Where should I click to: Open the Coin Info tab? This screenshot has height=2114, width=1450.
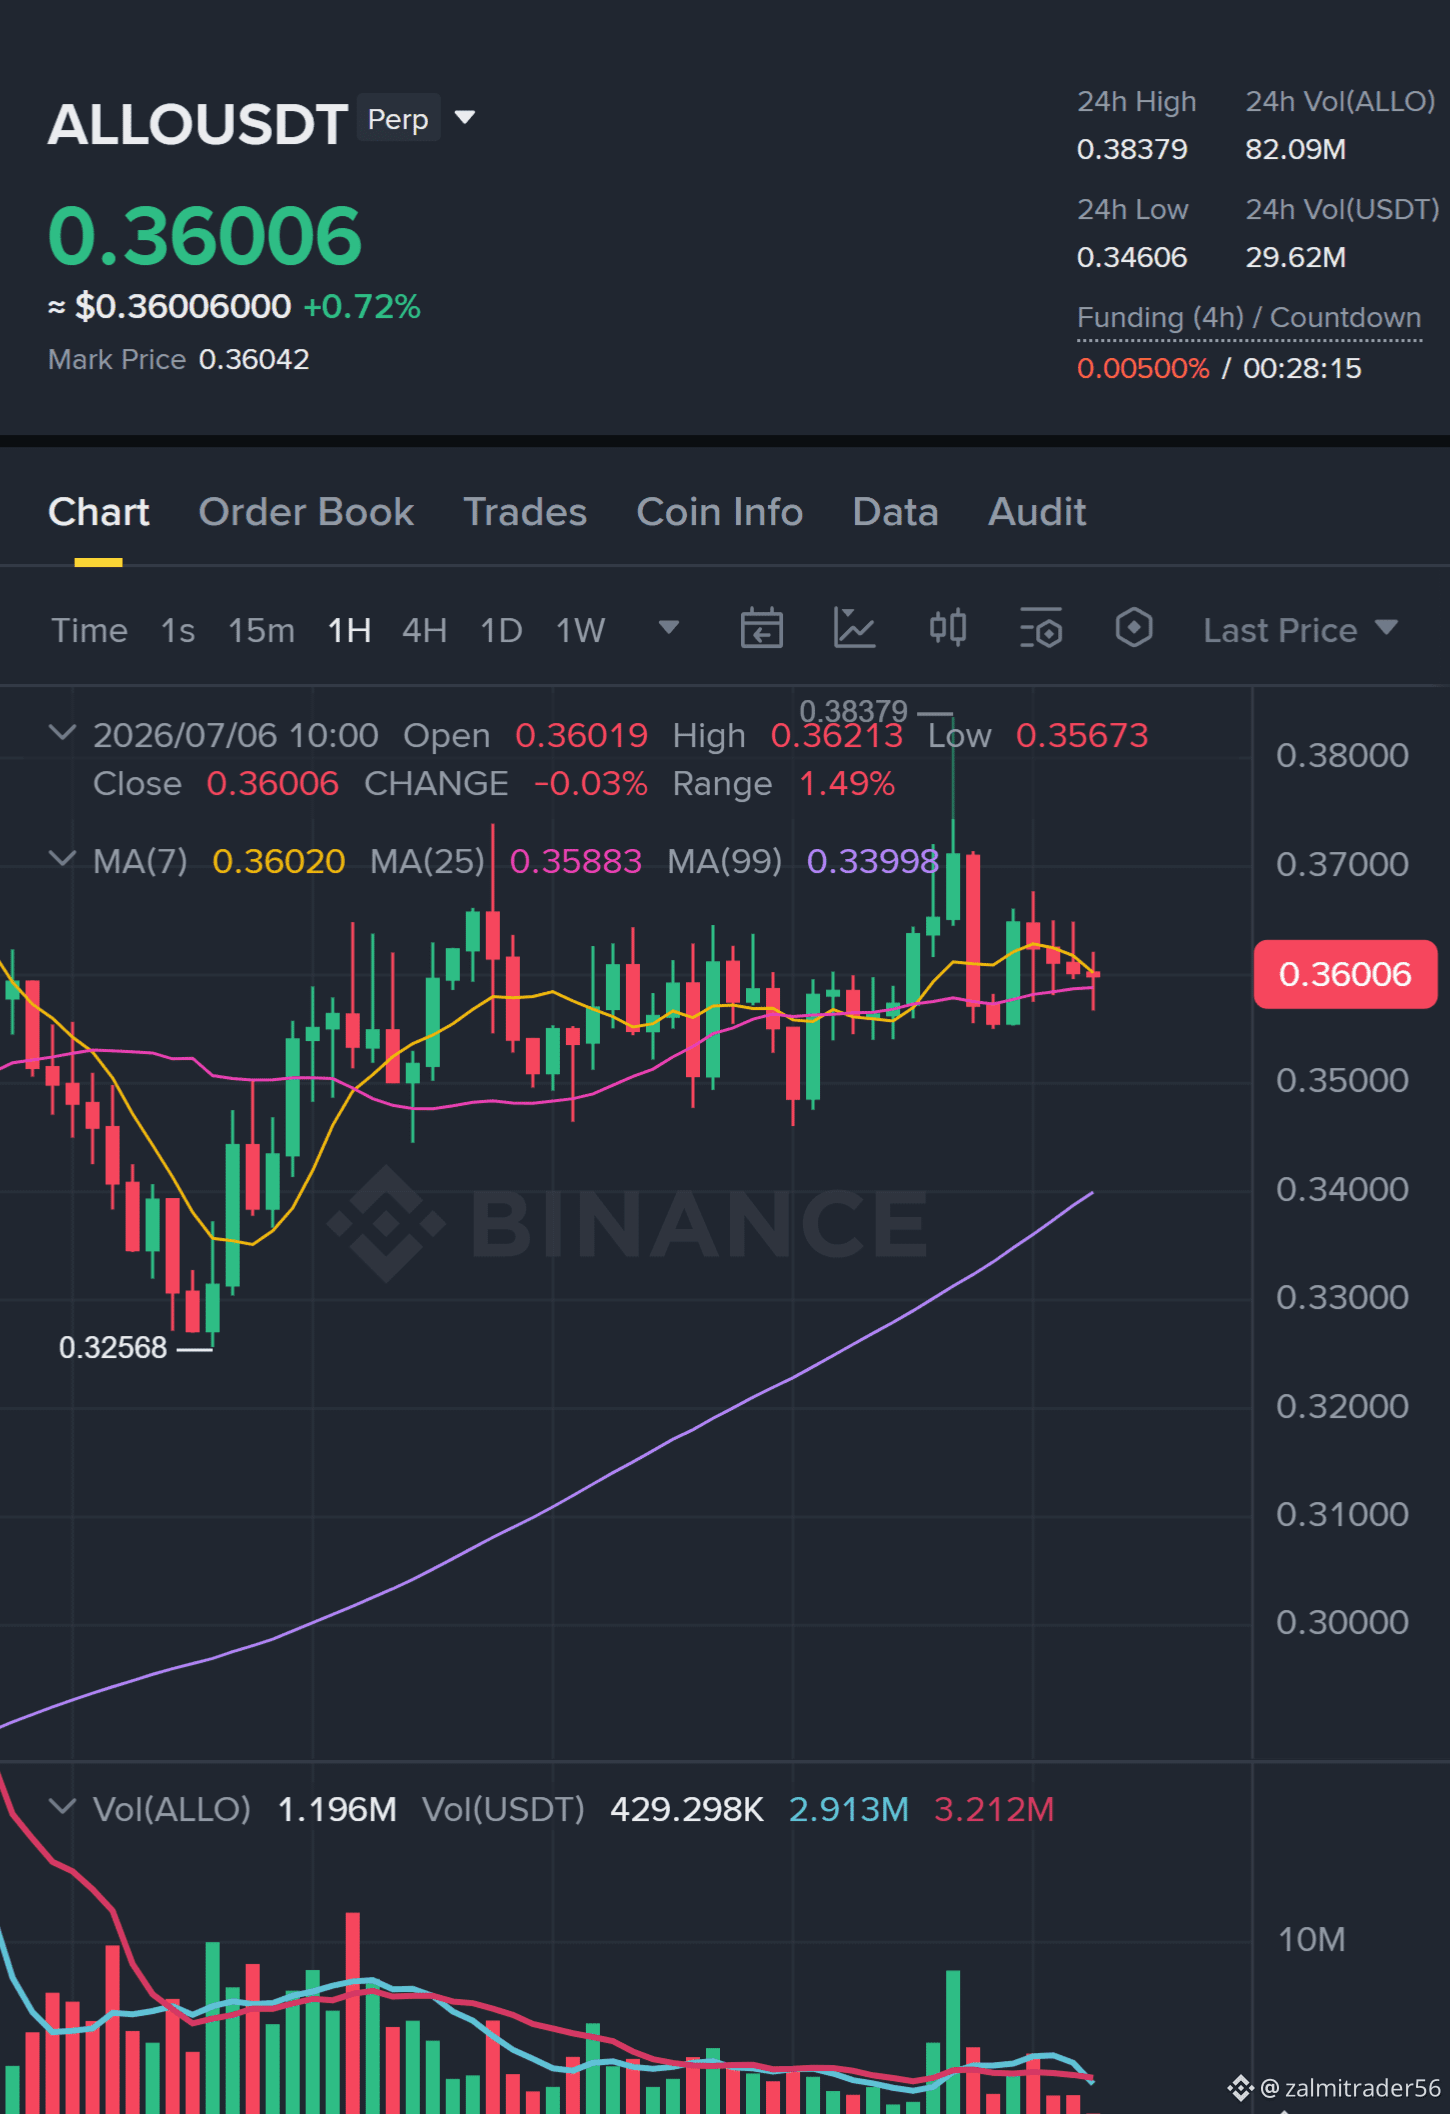click(x=720, y=512)
